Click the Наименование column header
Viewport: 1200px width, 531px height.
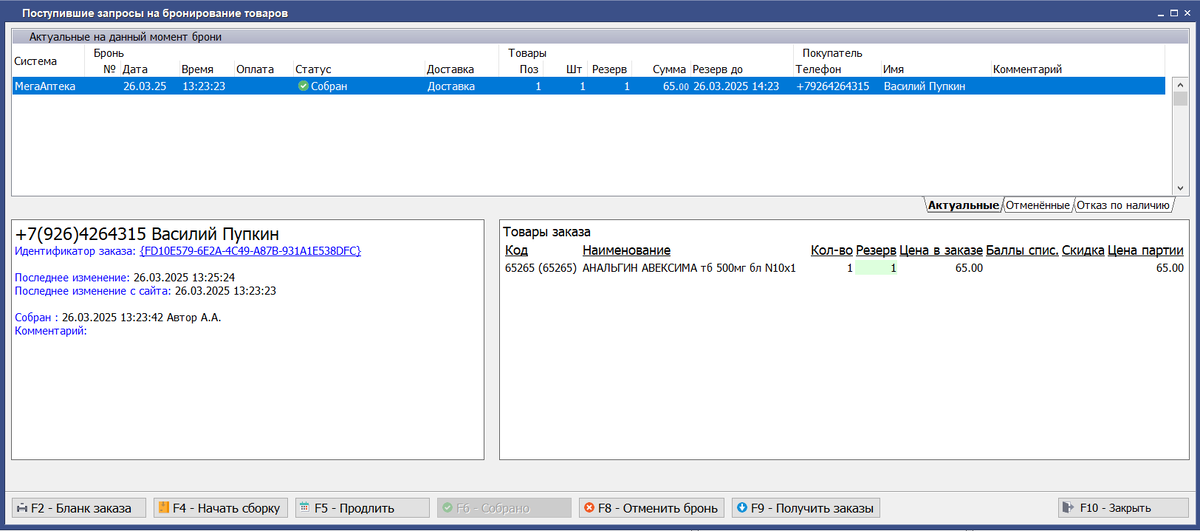pos(626,250)
